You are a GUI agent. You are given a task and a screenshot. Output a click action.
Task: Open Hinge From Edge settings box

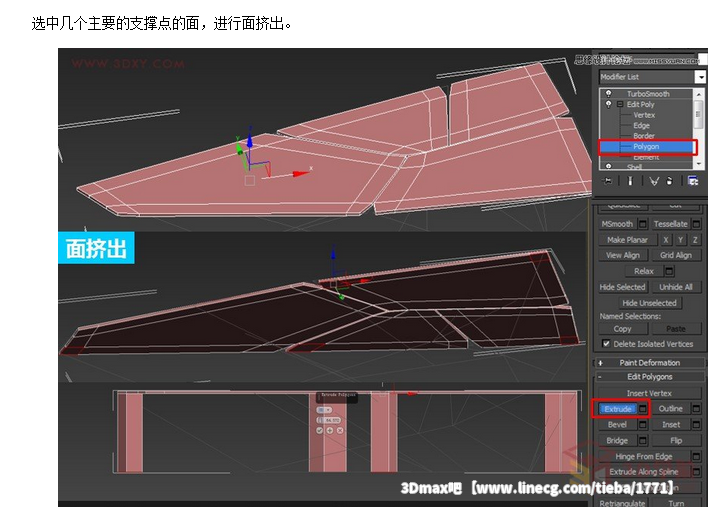696,457
